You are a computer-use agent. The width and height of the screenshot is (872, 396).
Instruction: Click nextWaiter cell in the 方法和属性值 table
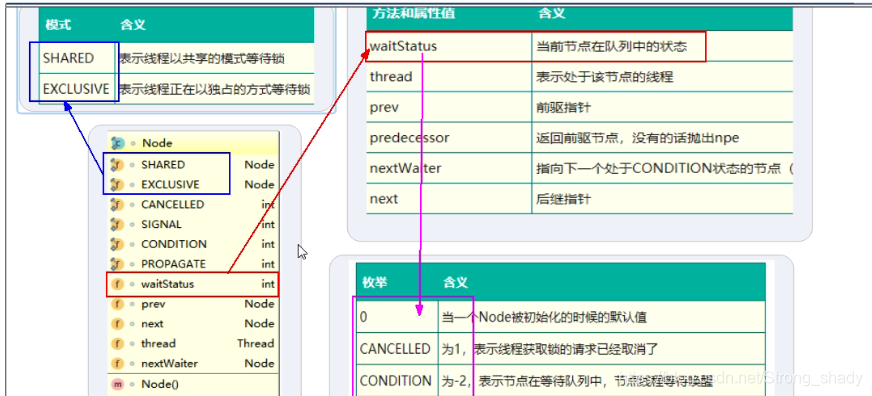tap(449, 168)
